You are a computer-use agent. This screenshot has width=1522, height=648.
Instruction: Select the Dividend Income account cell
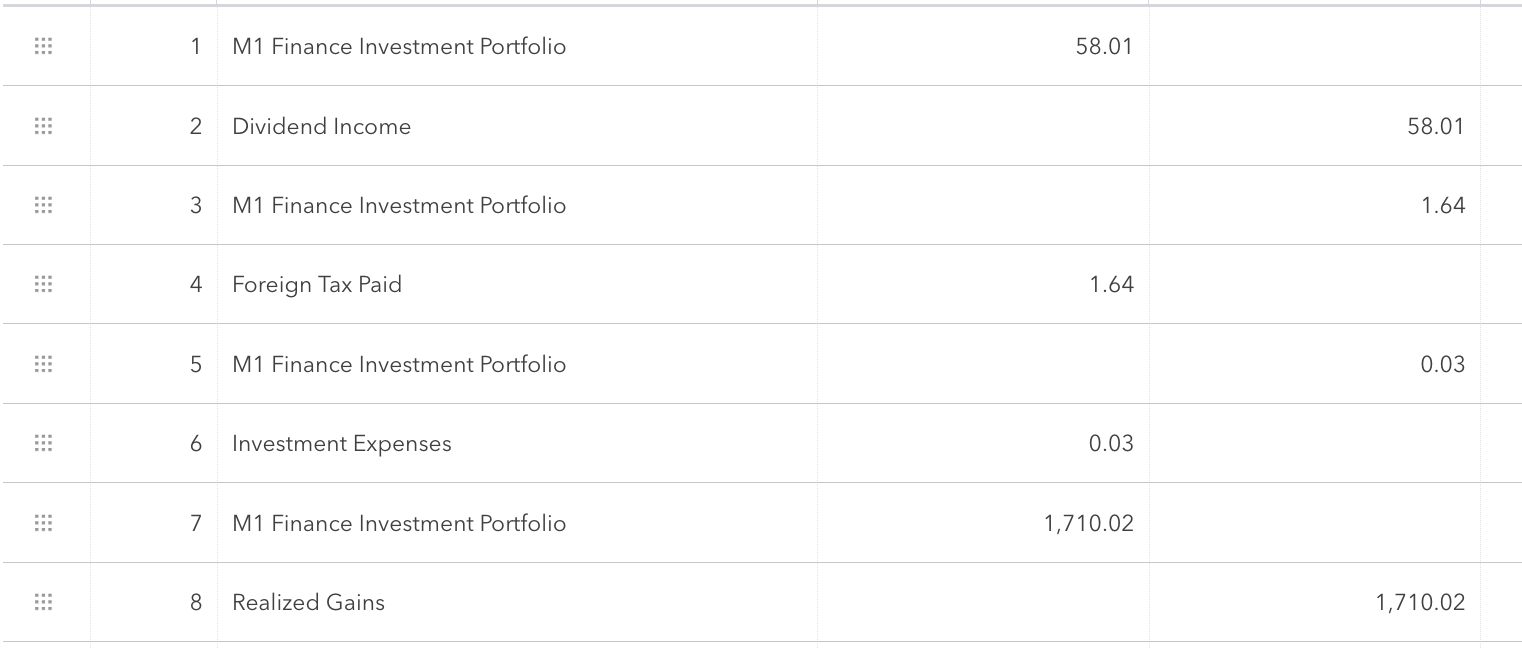321,126
